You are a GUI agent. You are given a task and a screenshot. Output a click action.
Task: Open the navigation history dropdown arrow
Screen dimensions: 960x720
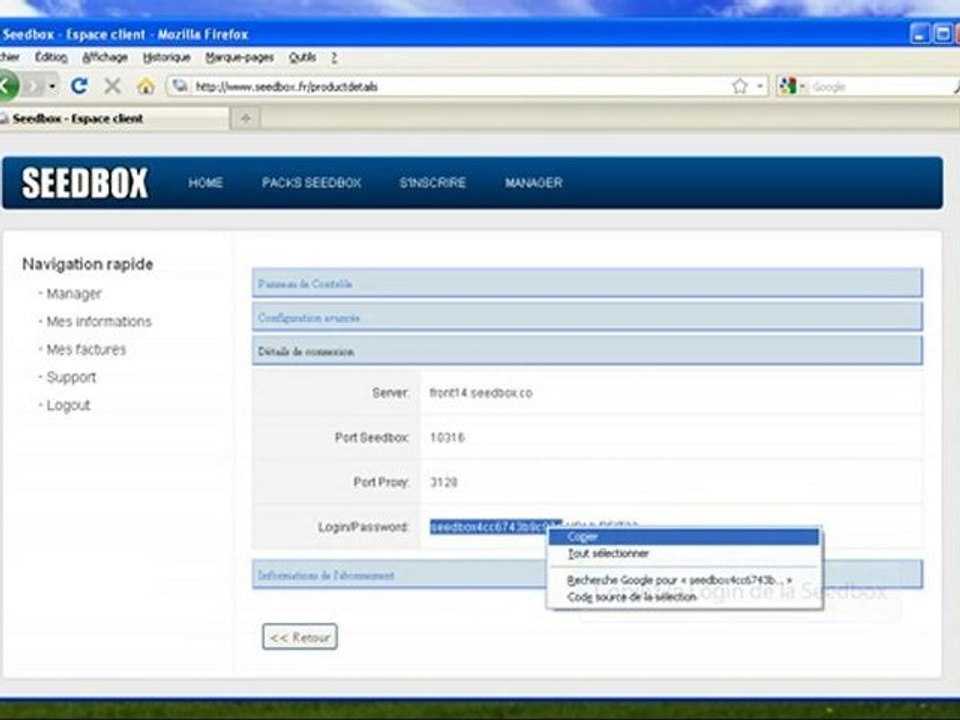53,86
